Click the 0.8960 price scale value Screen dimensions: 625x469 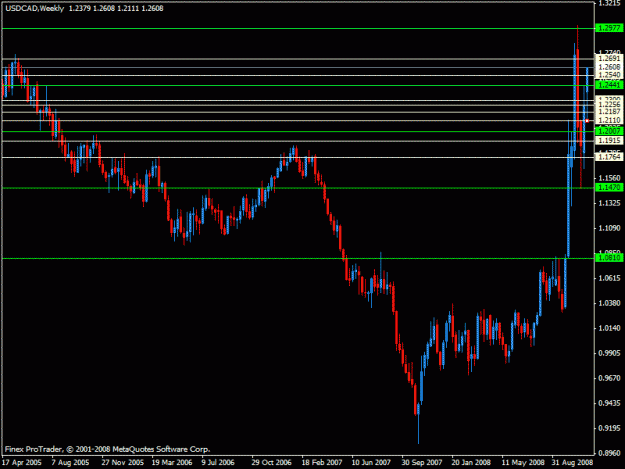(610, 453)
